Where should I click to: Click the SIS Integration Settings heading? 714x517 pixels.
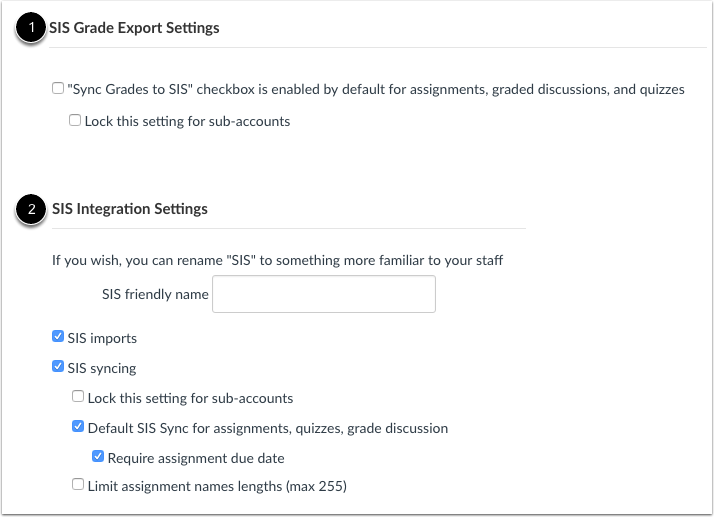pyautogui.click(x=130, y=209)
